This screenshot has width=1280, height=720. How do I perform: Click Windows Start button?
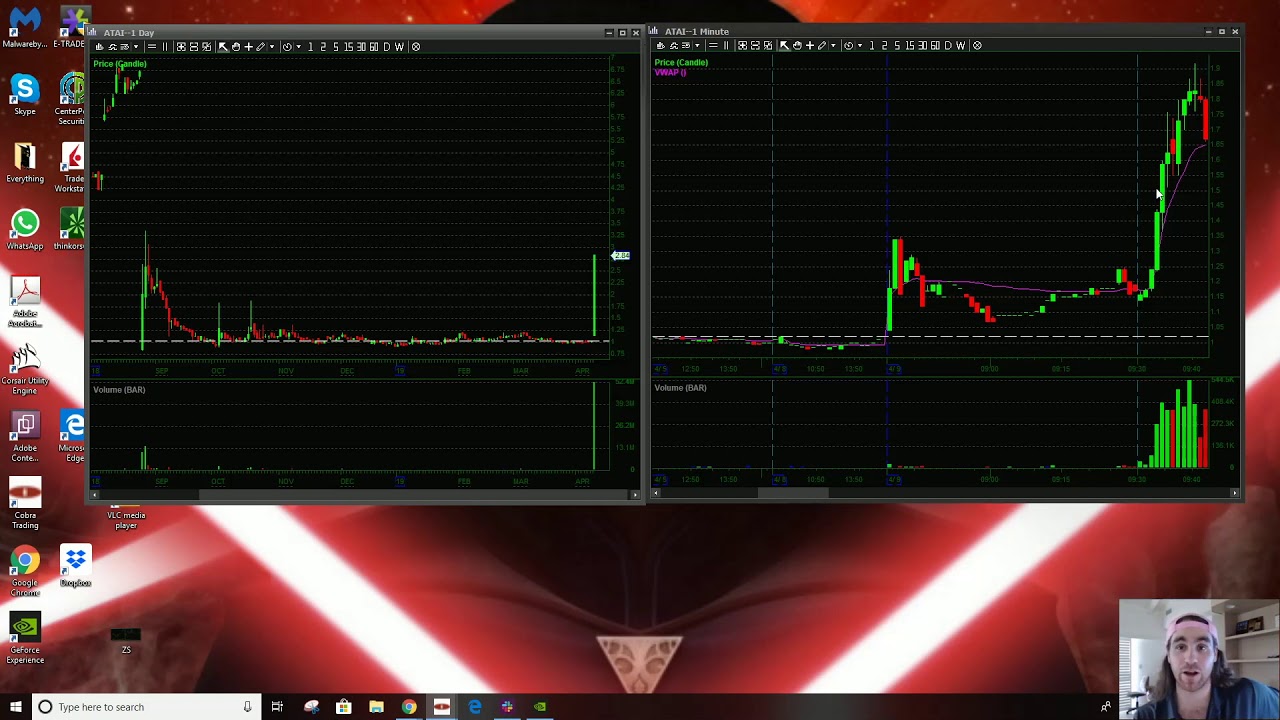(14, 707)
